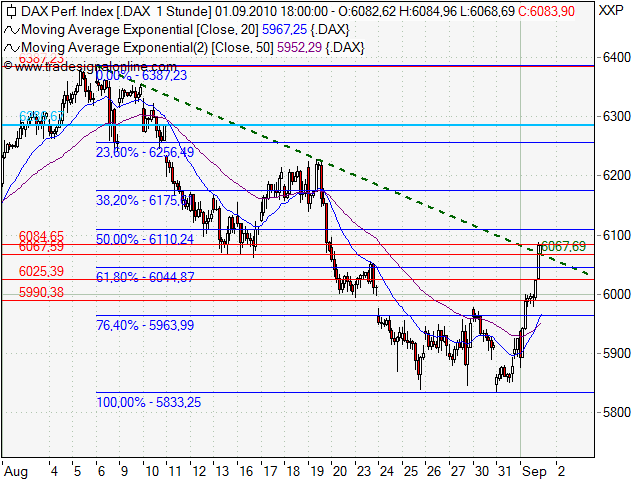Select the 50,00% - 6110,24 Fibonacci label
Screen dimensions: 640x480
[145, 239]
